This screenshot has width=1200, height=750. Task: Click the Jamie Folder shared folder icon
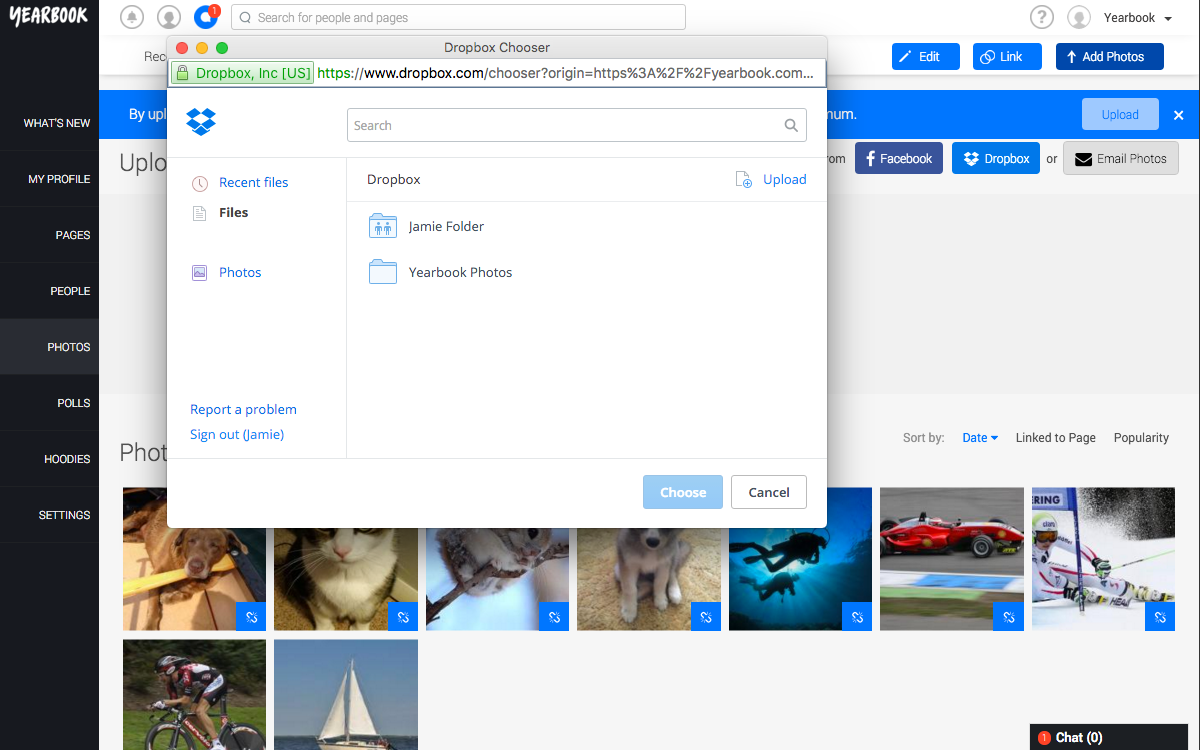pyautogui.click(x=383, y=226)
